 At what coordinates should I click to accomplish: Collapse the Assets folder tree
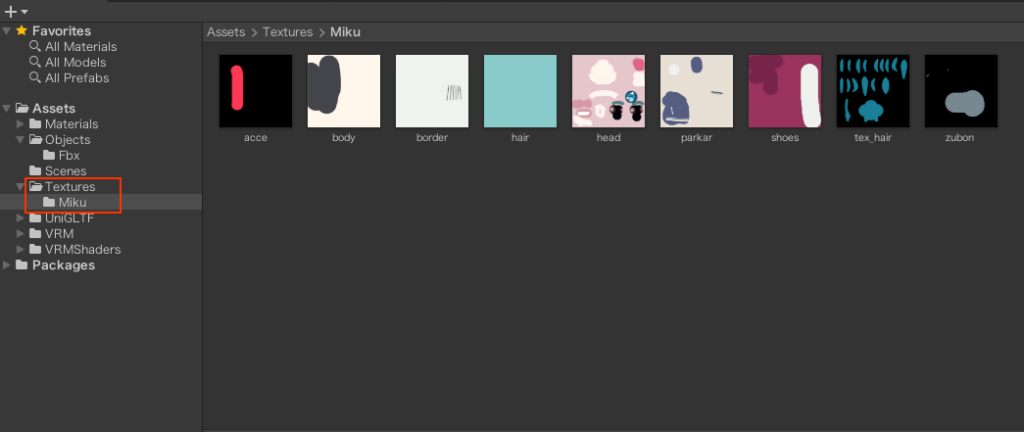pyautogui.click(x=8, y=108)
